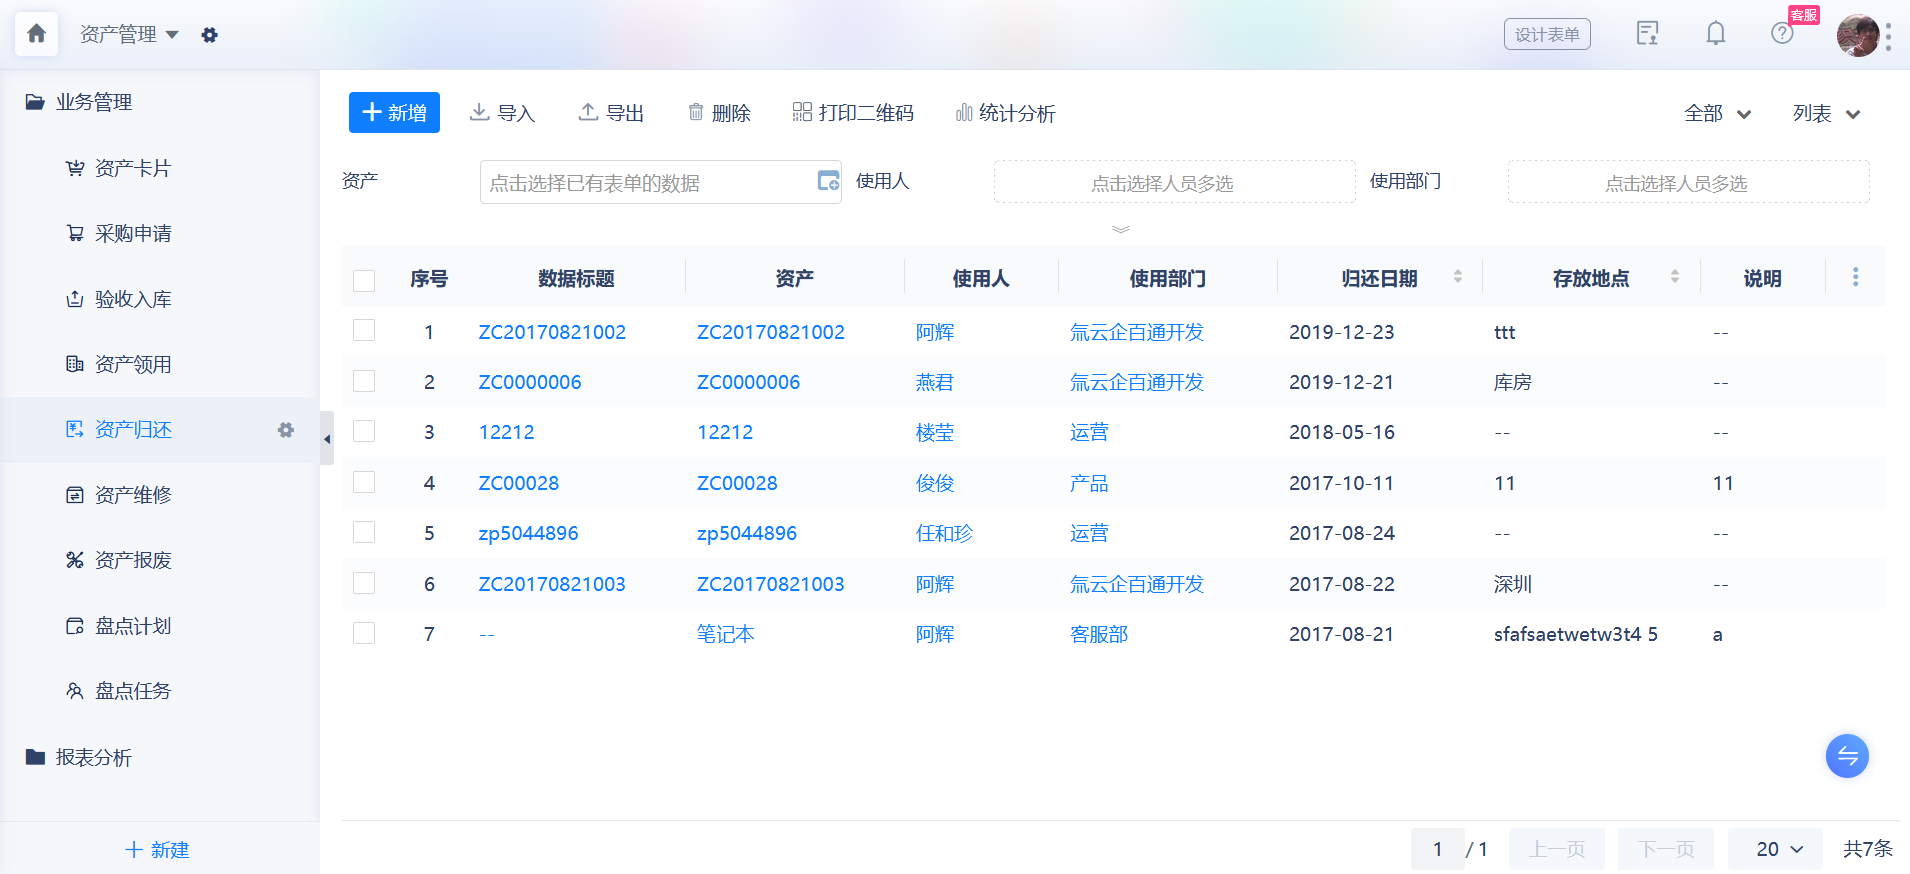
Task: Click the user avatar
Action: click(1858, 35)
